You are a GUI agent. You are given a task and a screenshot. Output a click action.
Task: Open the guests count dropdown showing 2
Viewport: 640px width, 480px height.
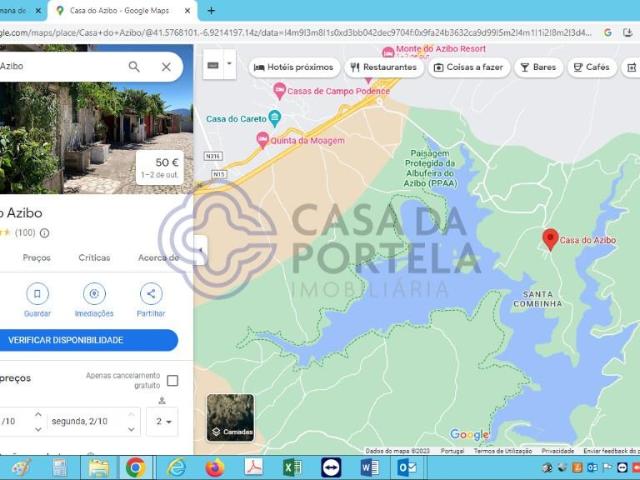point(162,421)
